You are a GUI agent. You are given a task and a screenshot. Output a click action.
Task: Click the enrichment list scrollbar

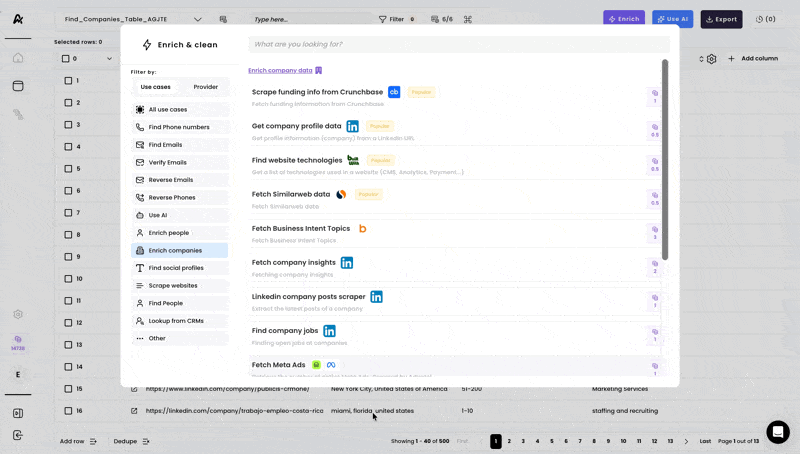click(665, 159)
